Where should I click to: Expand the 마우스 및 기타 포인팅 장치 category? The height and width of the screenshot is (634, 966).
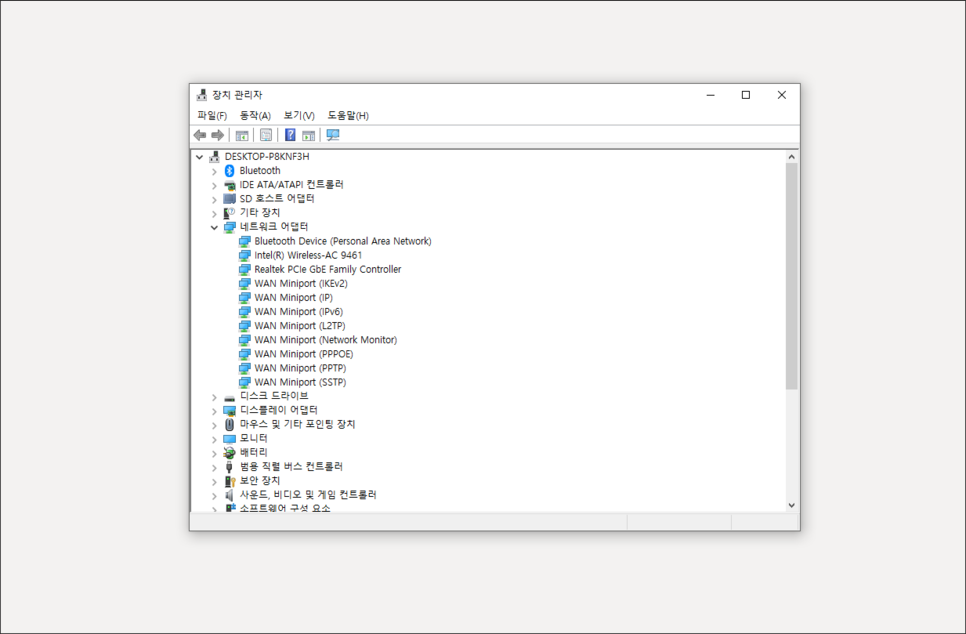[214, 426]
